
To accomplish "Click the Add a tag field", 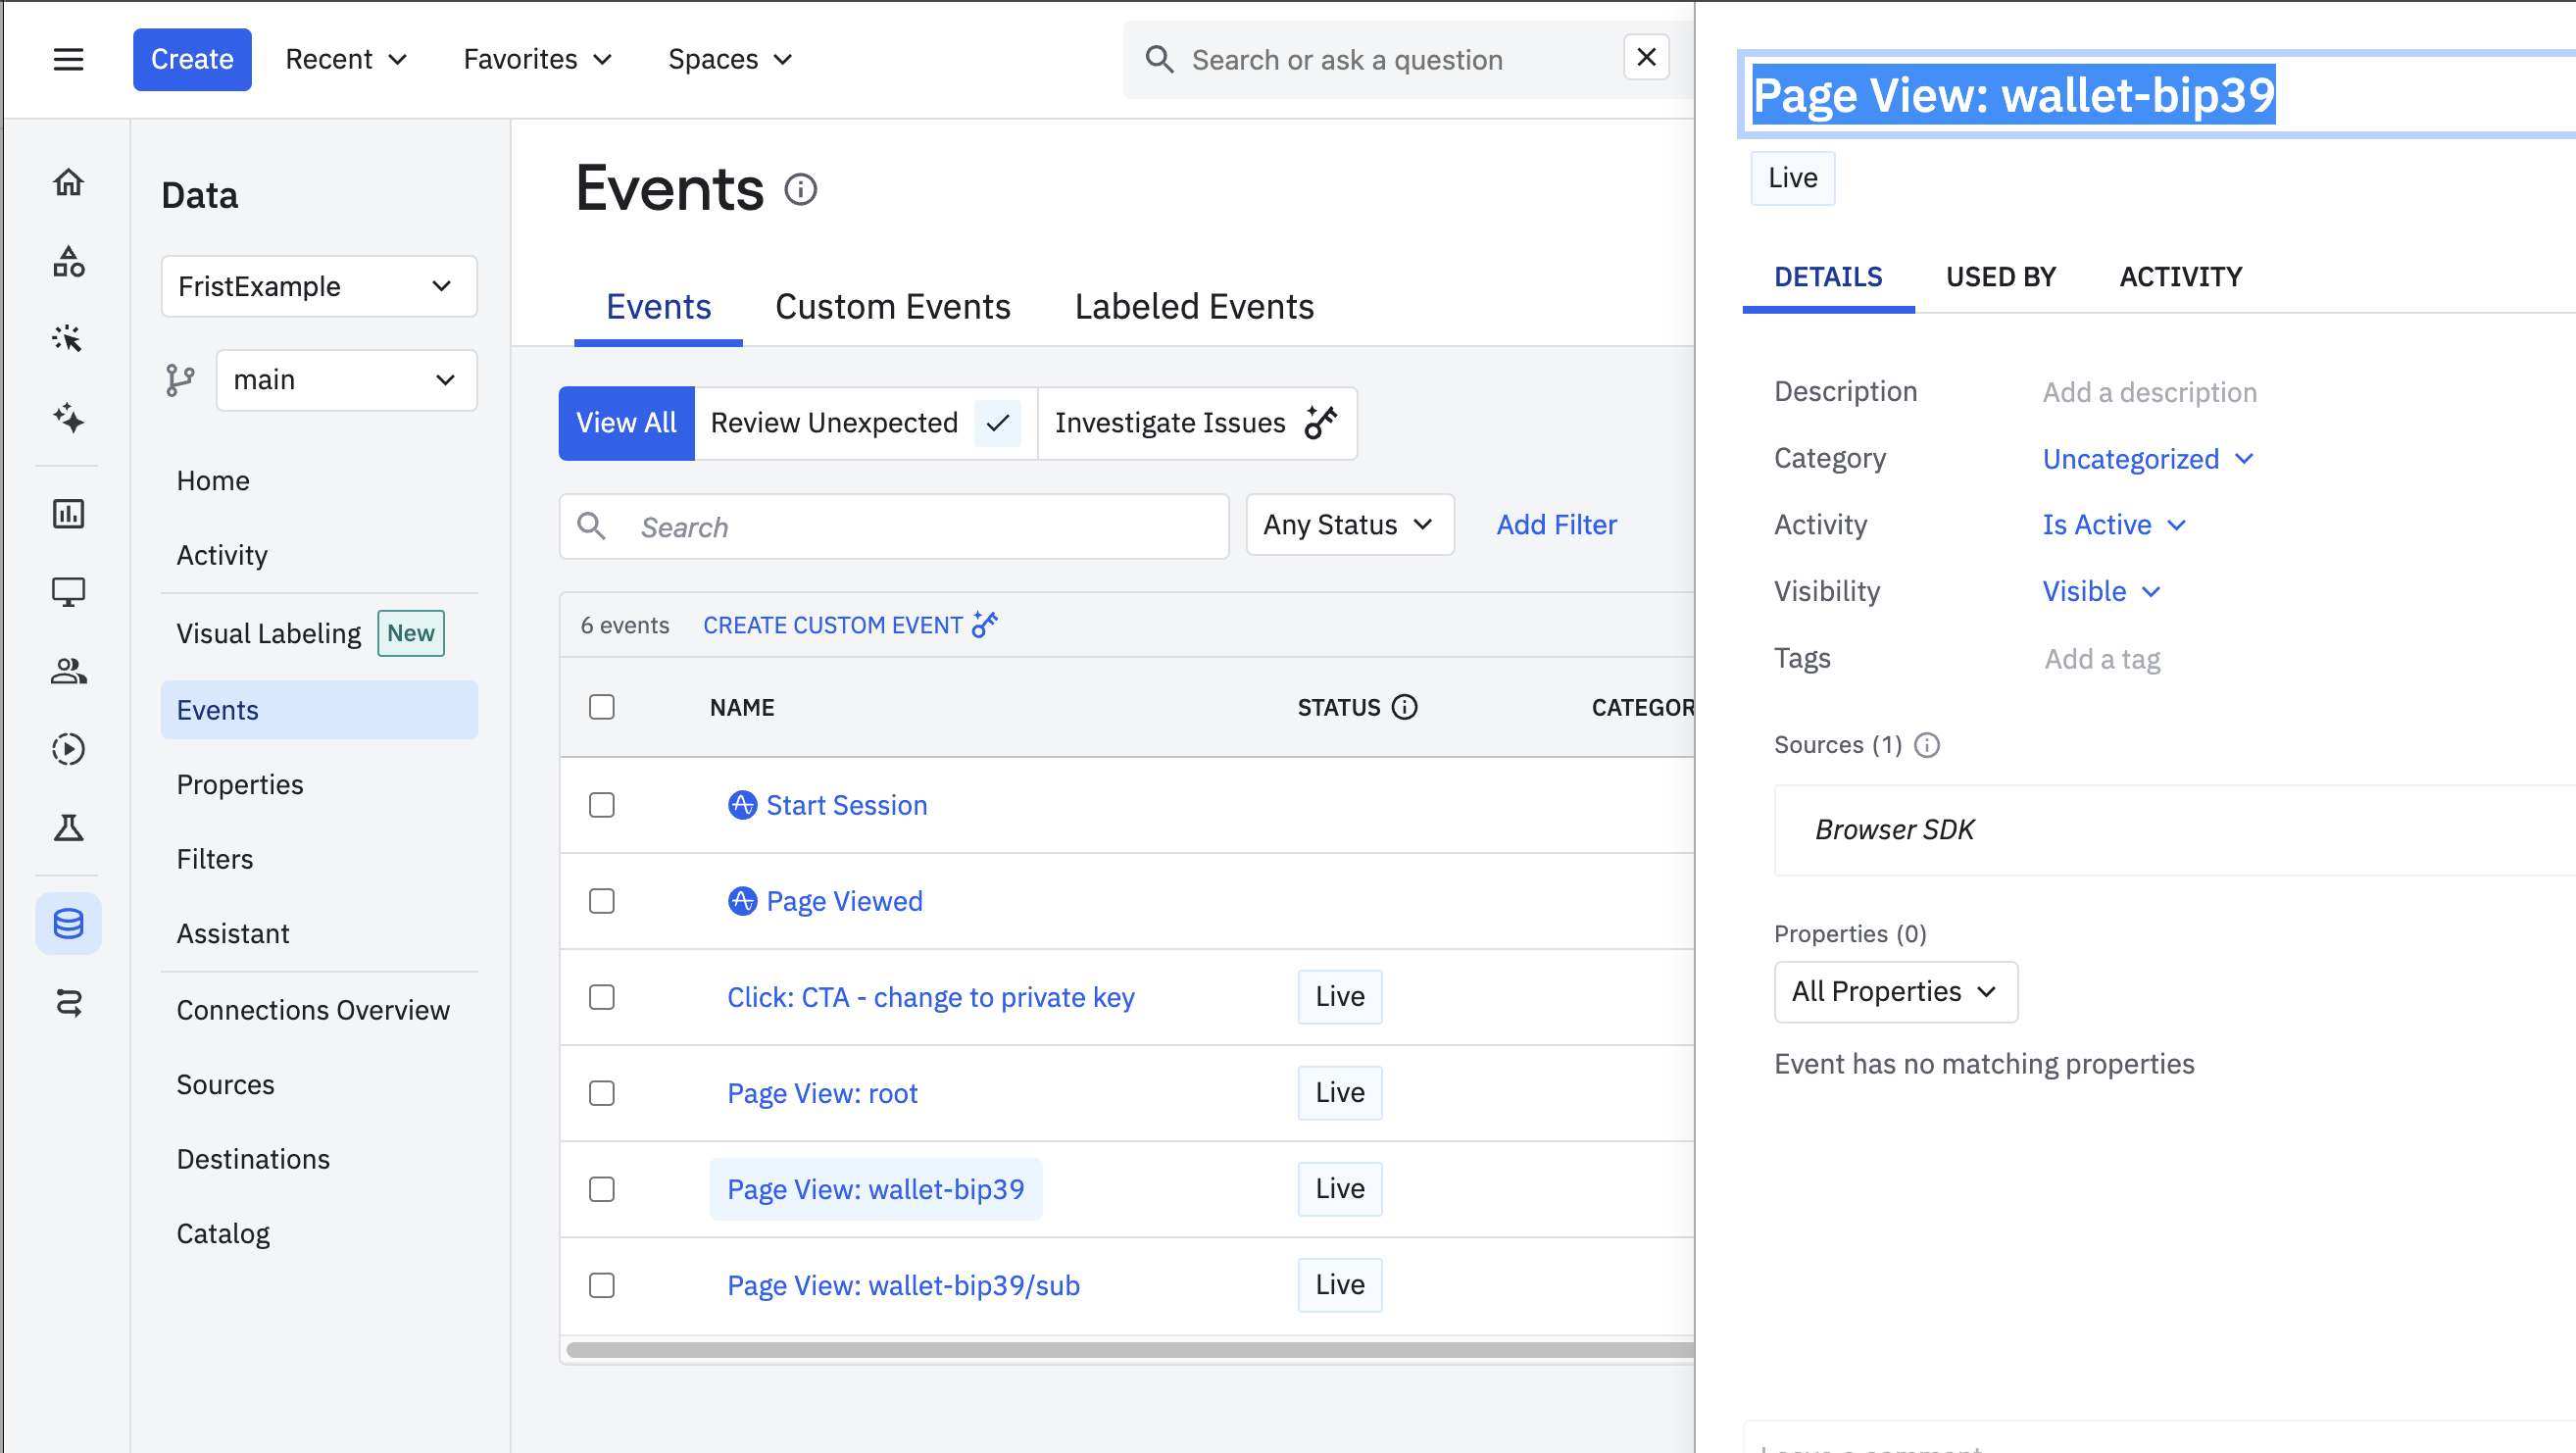I will (x=2102, y=659).
